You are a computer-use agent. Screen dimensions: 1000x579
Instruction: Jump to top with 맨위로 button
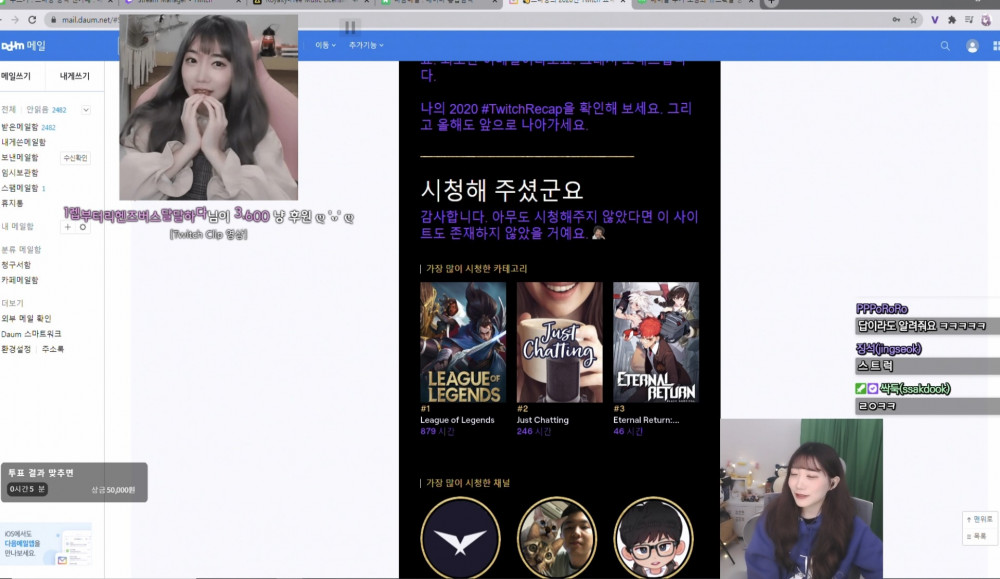coord(980,519)
